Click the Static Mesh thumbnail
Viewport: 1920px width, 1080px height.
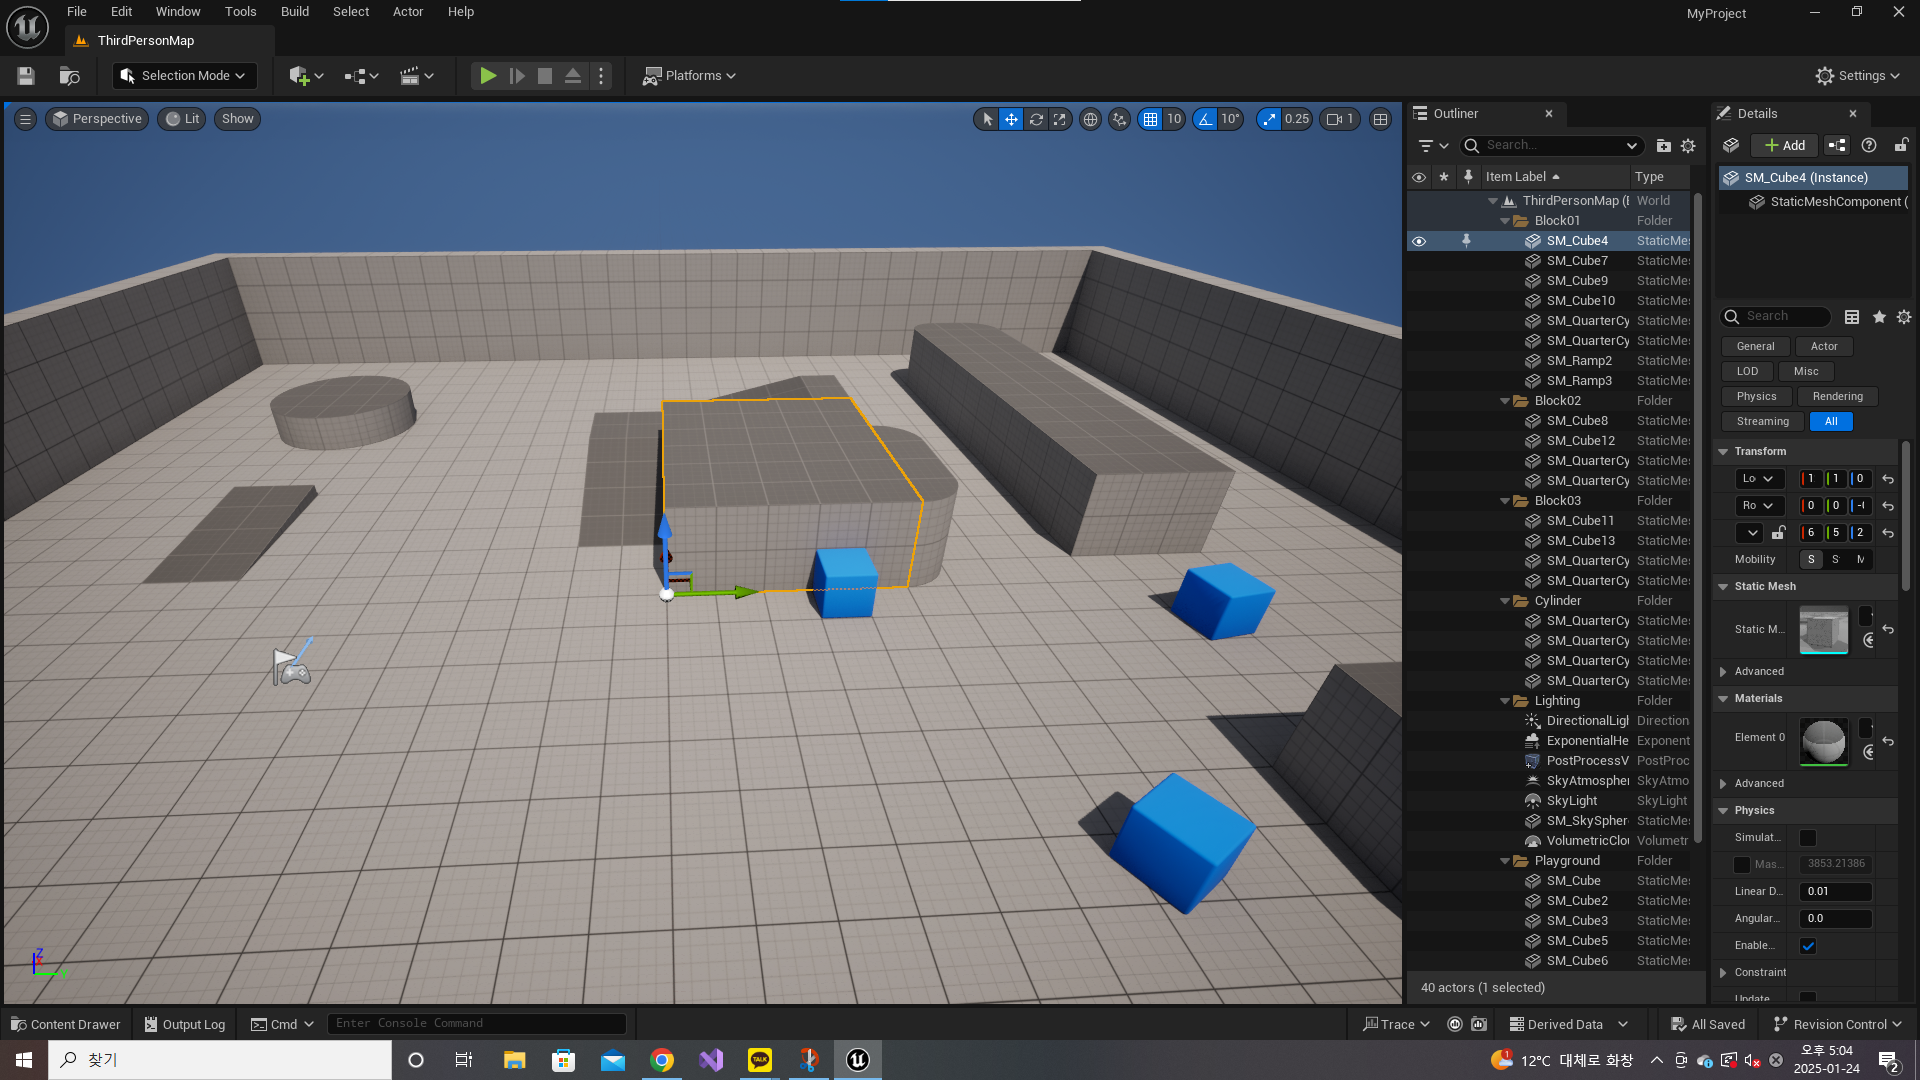[x=1823, y=630]
